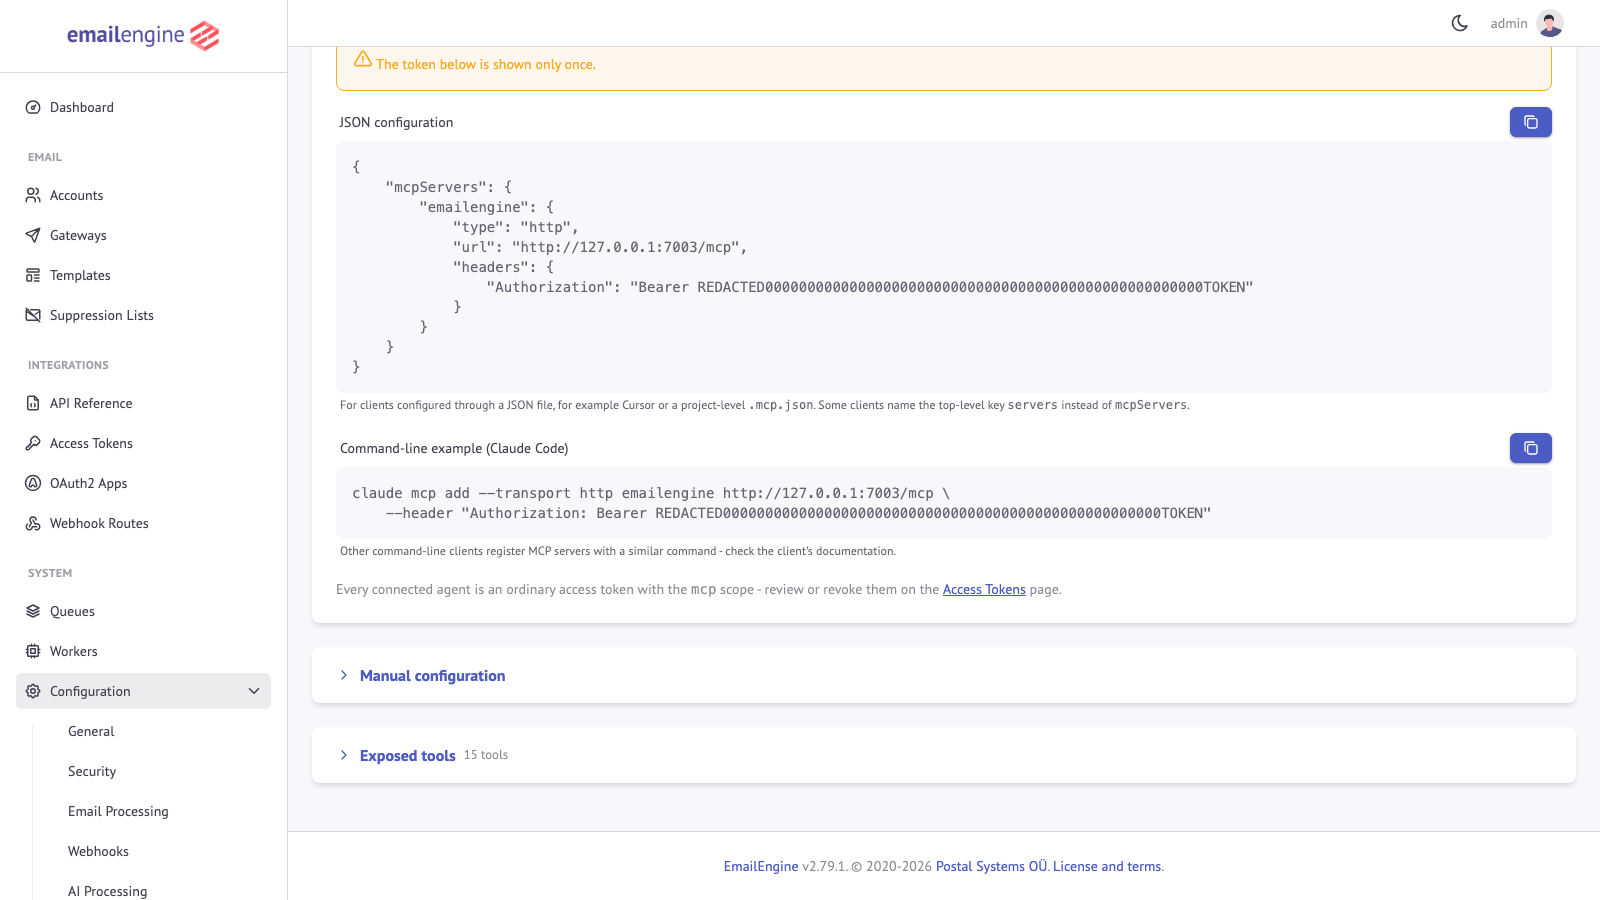
Task: Open Webhook Routes
Action: coord(143,523)
